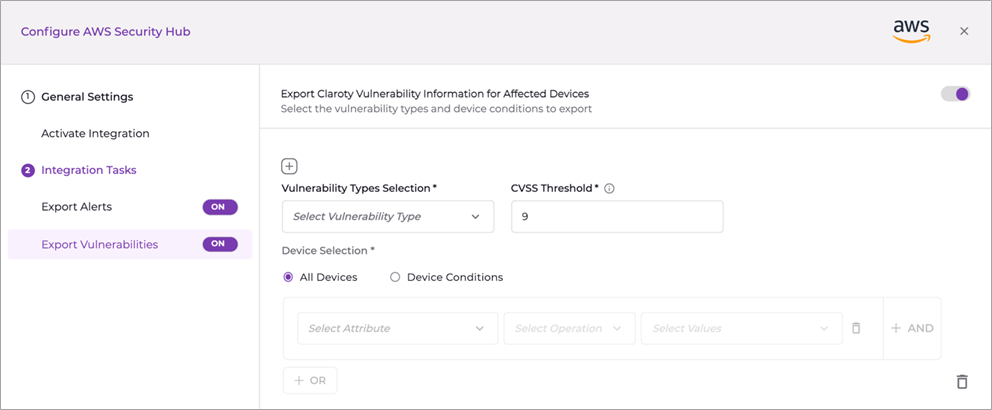Click the CVSS Threshold input field
Viewport: 992px width, 410px height.
(617, 216)
